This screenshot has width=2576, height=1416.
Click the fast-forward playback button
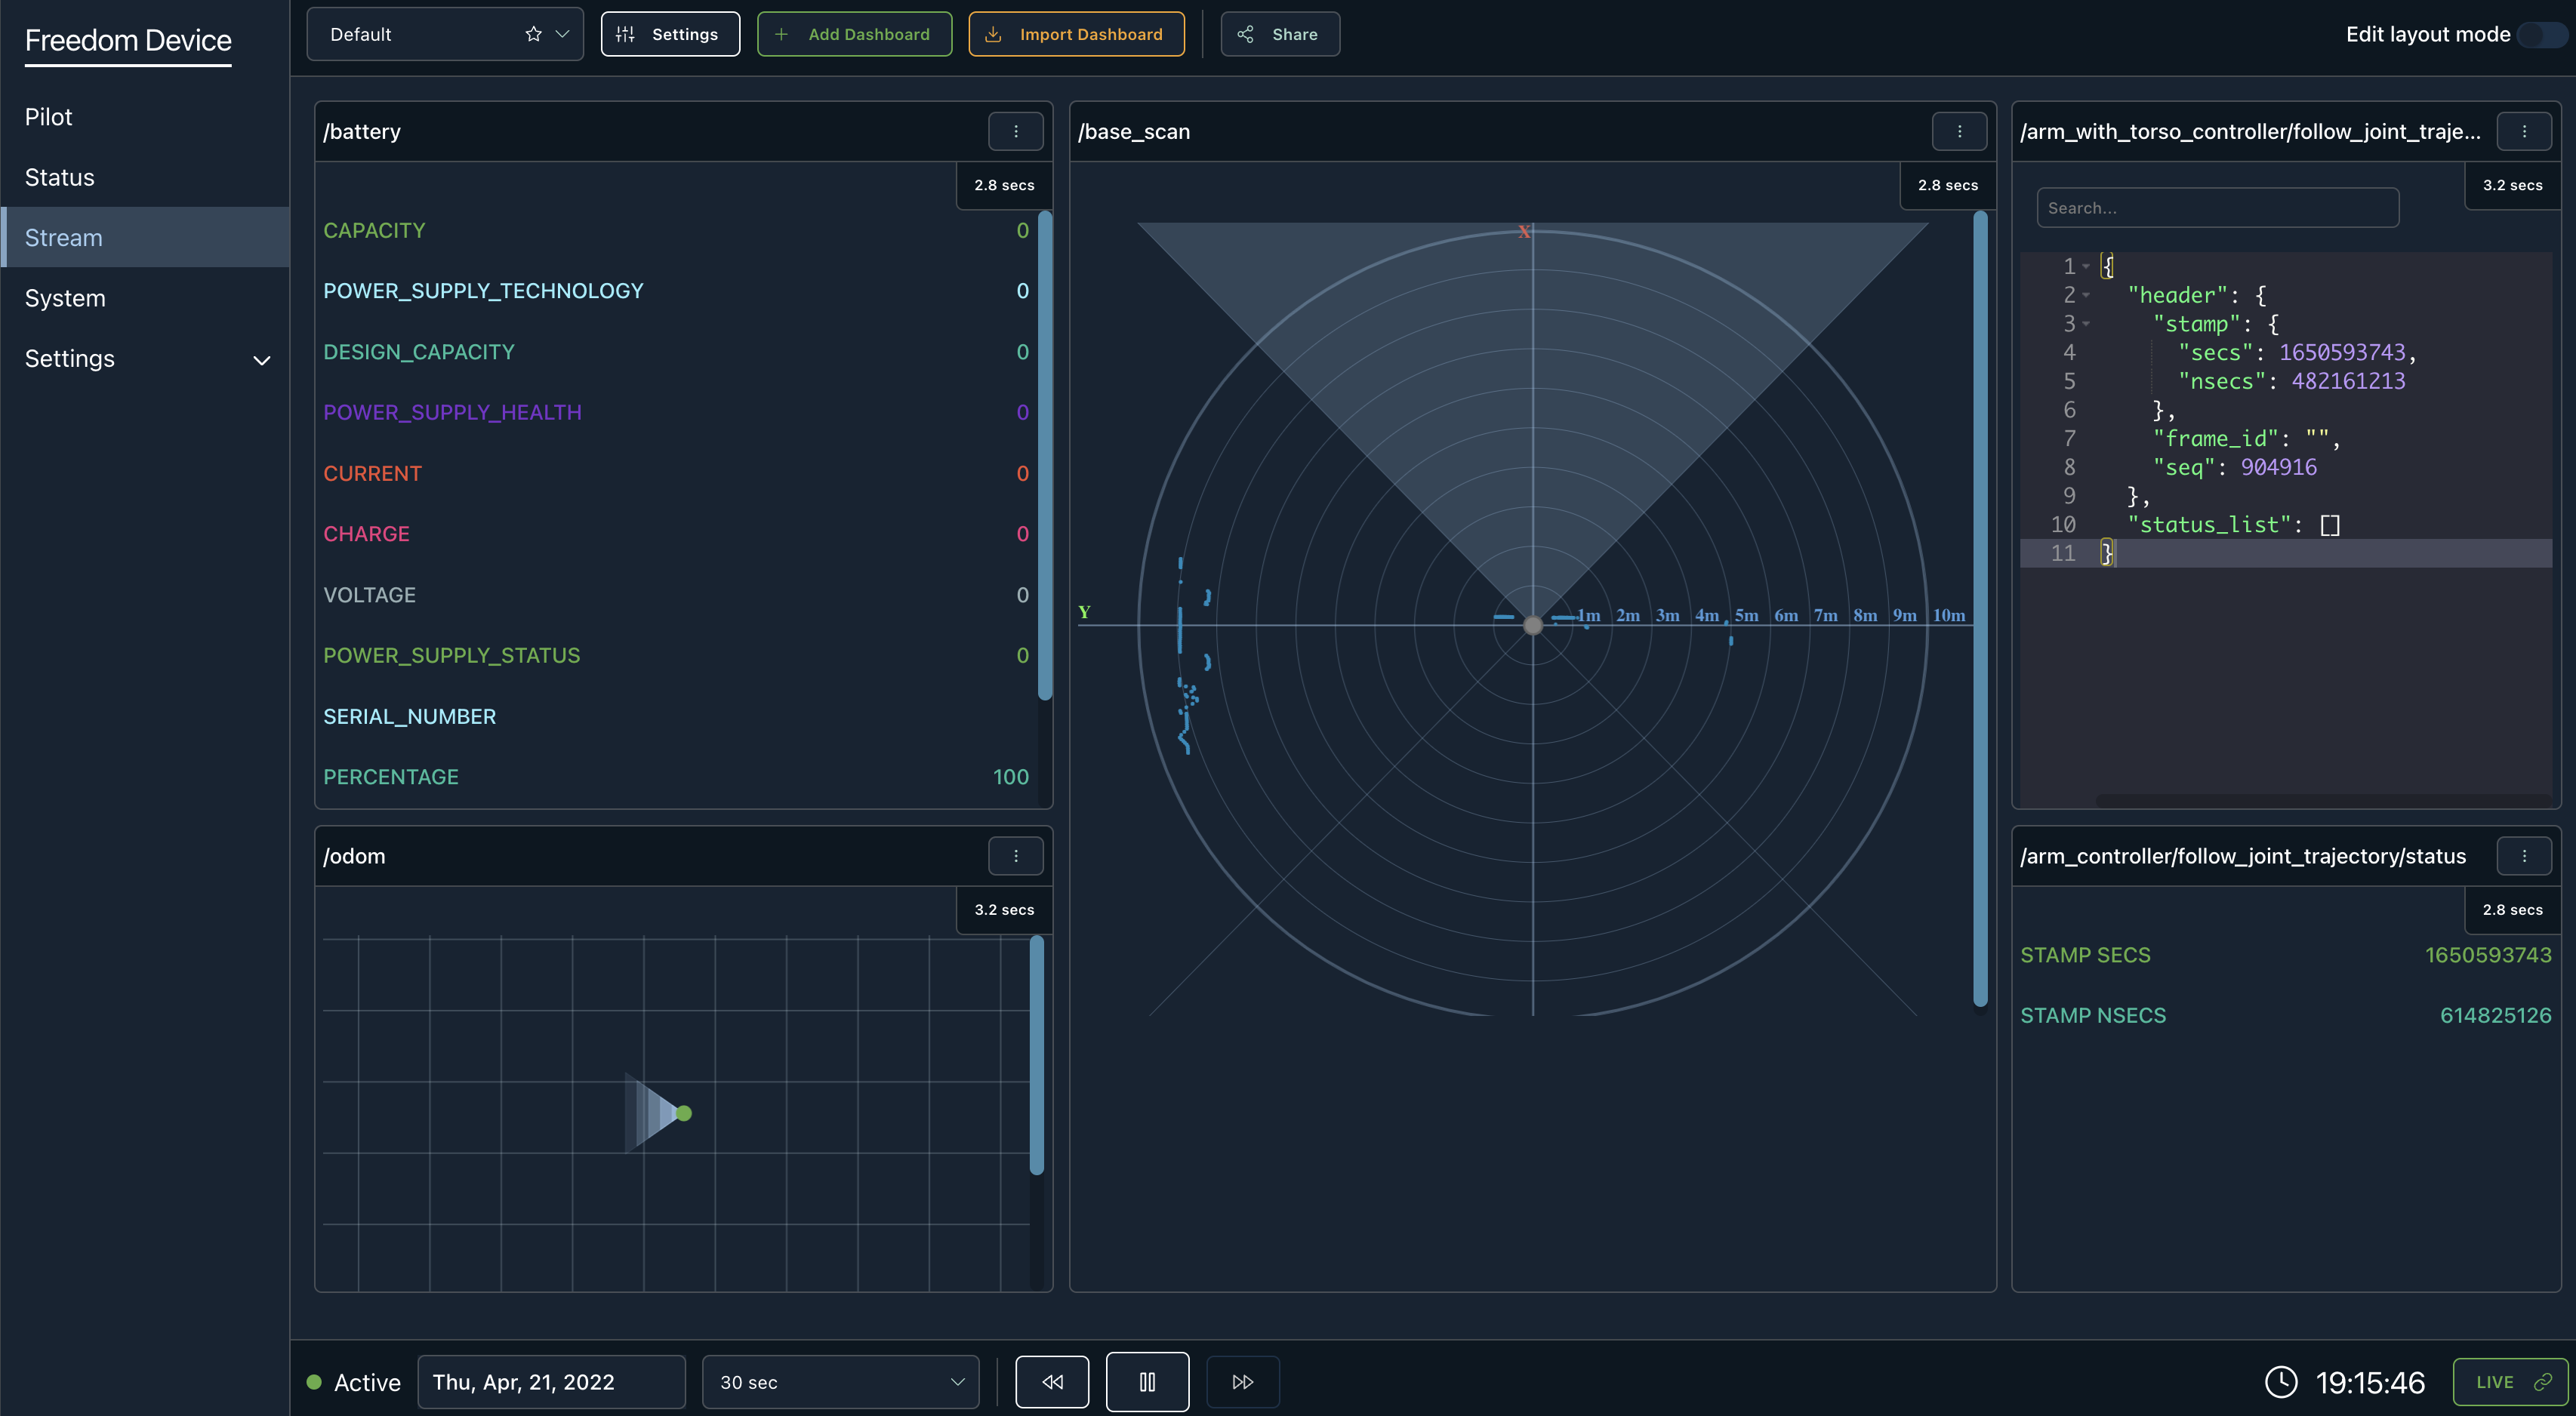click(1242, 1382)
